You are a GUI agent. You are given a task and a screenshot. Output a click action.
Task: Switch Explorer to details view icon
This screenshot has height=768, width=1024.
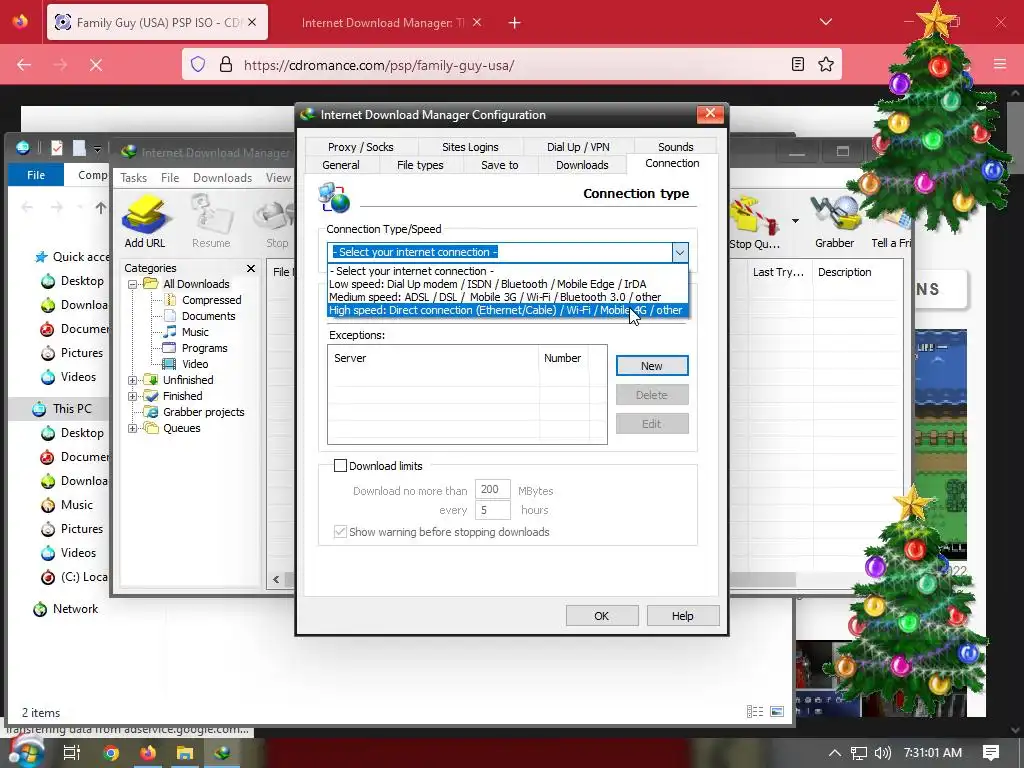tap(755, 711)
